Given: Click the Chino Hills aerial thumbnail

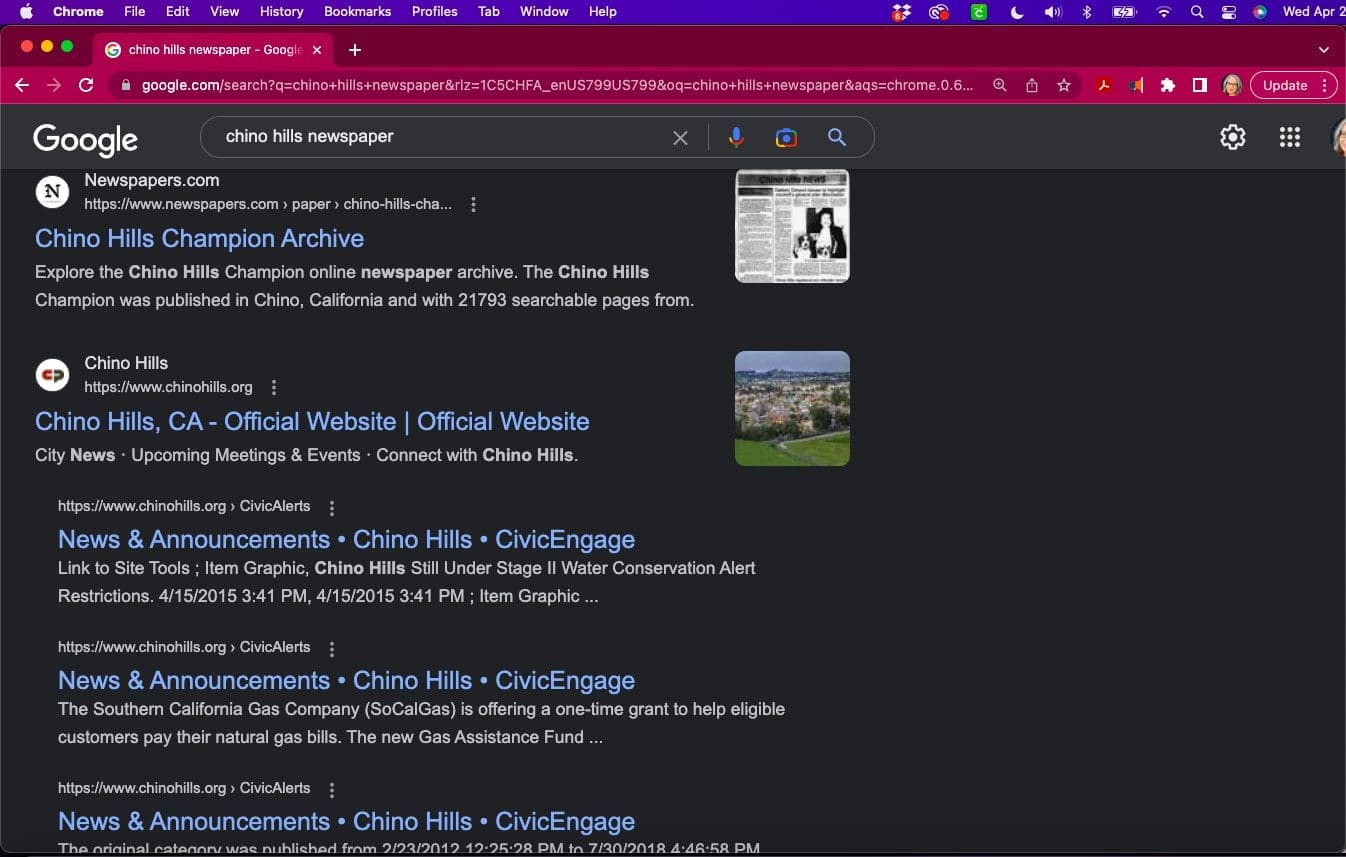Looking at the screenshot, I should pos(792,408).
